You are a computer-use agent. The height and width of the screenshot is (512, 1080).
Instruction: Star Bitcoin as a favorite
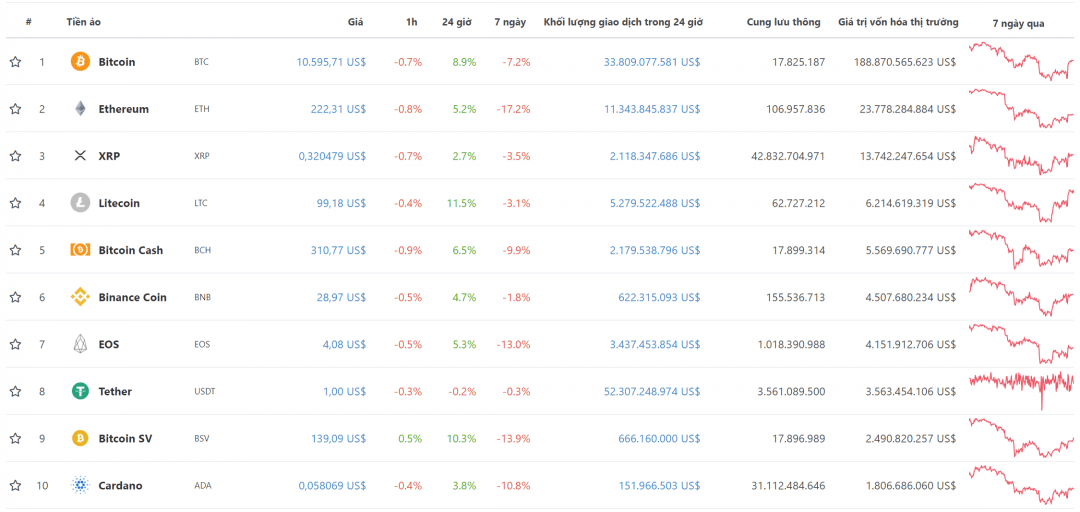coord(15,62)
